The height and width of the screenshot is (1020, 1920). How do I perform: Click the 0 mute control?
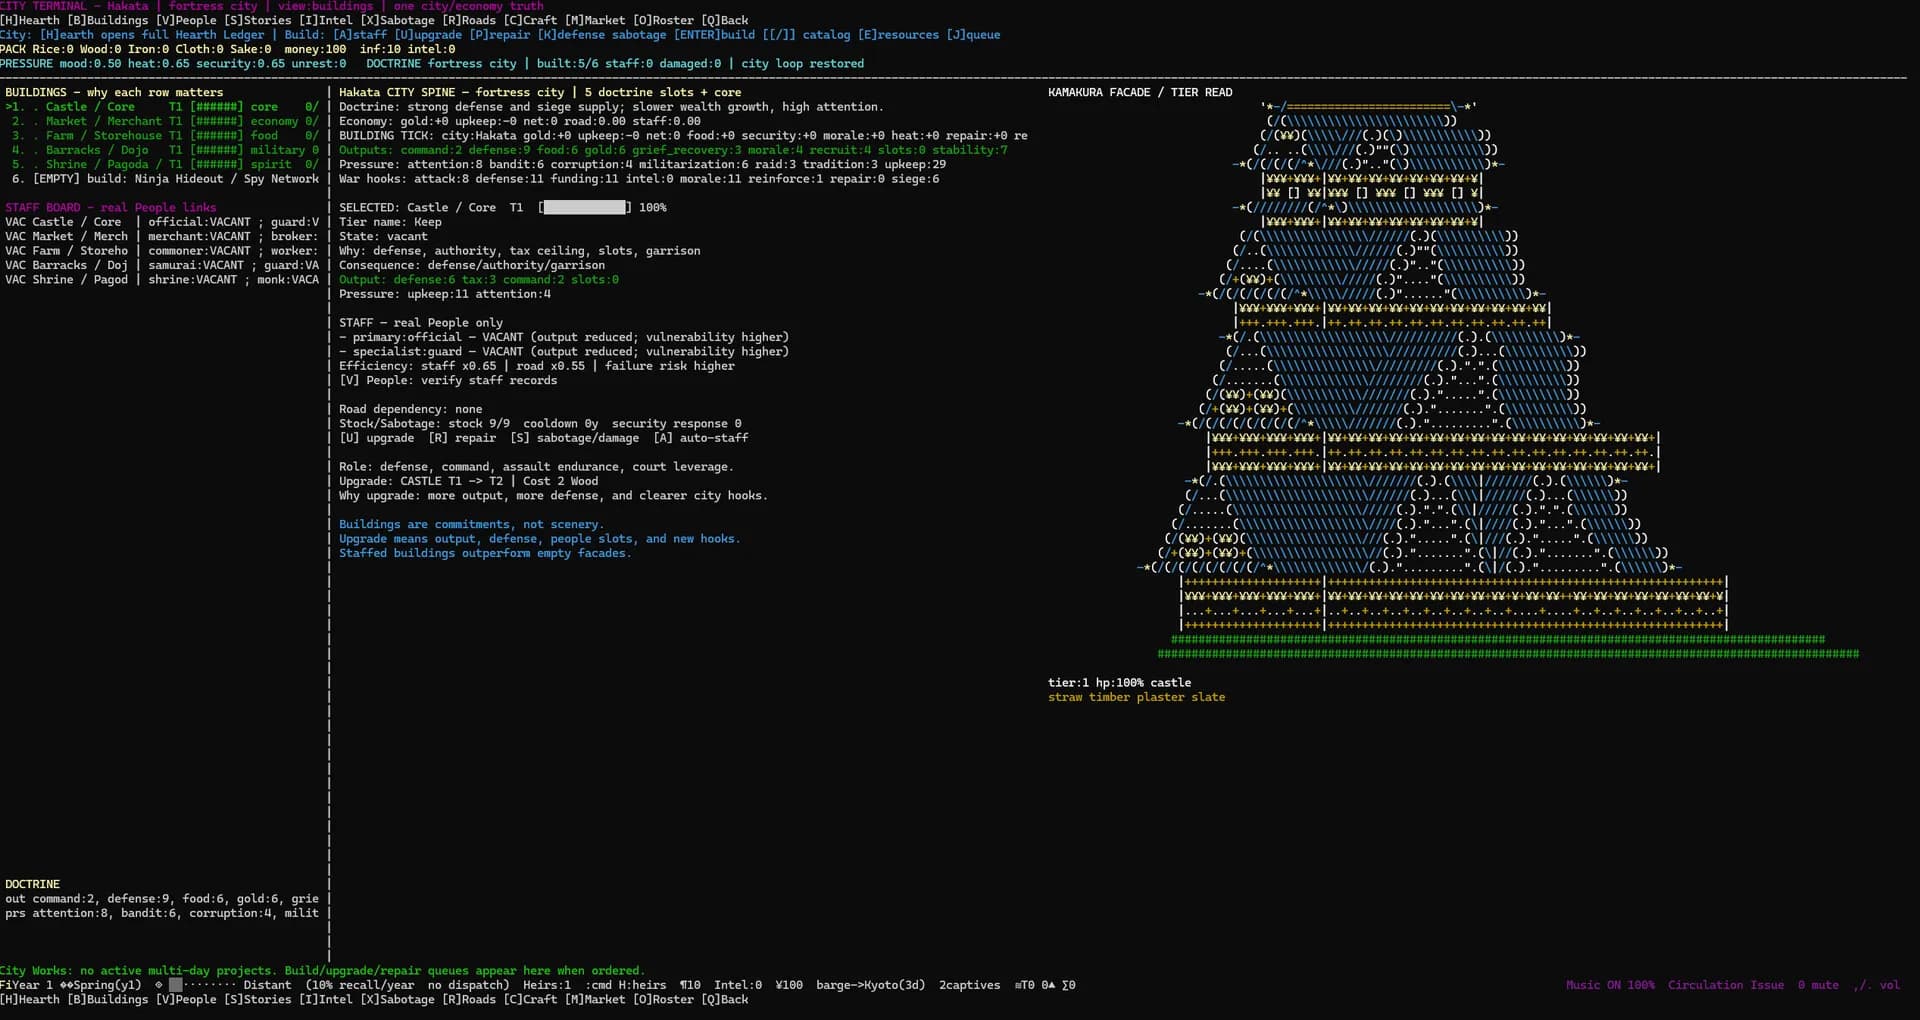[x=1818, y=985]
